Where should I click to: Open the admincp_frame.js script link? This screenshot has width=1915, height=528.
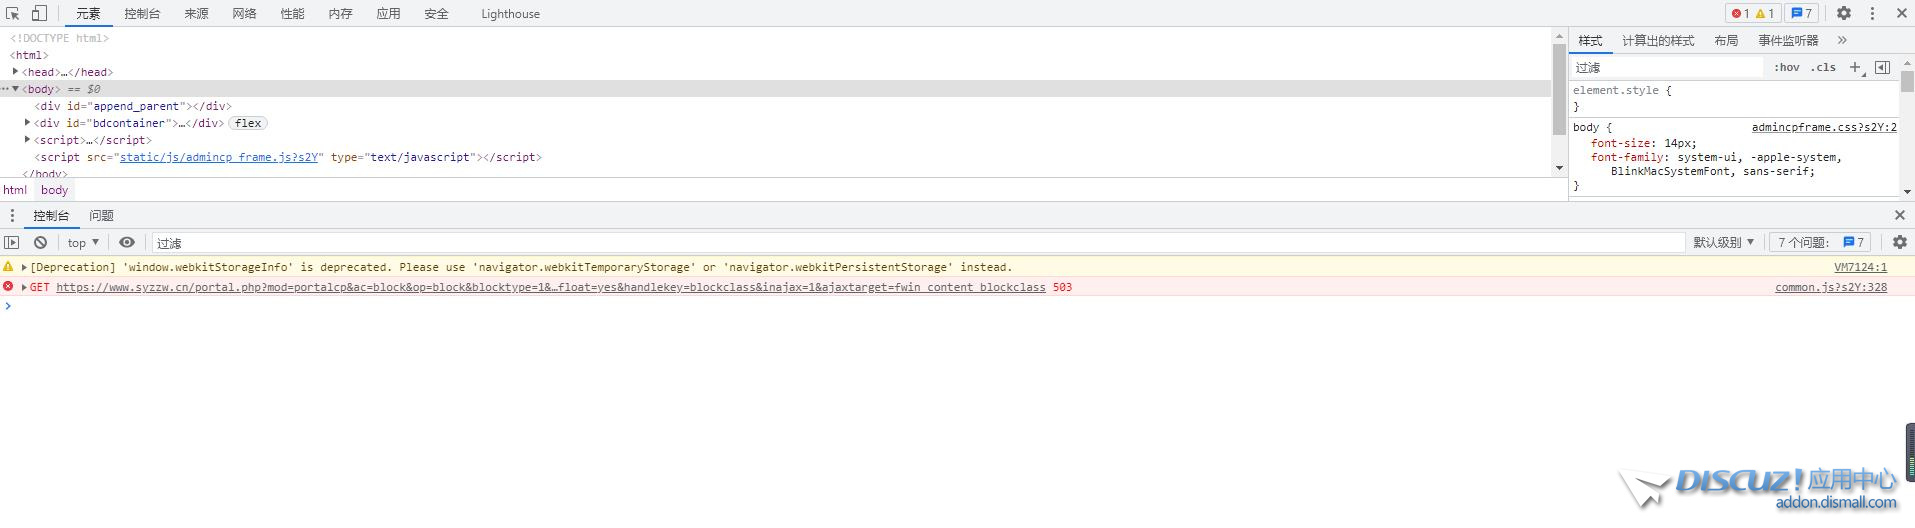[x=219, y=157]
